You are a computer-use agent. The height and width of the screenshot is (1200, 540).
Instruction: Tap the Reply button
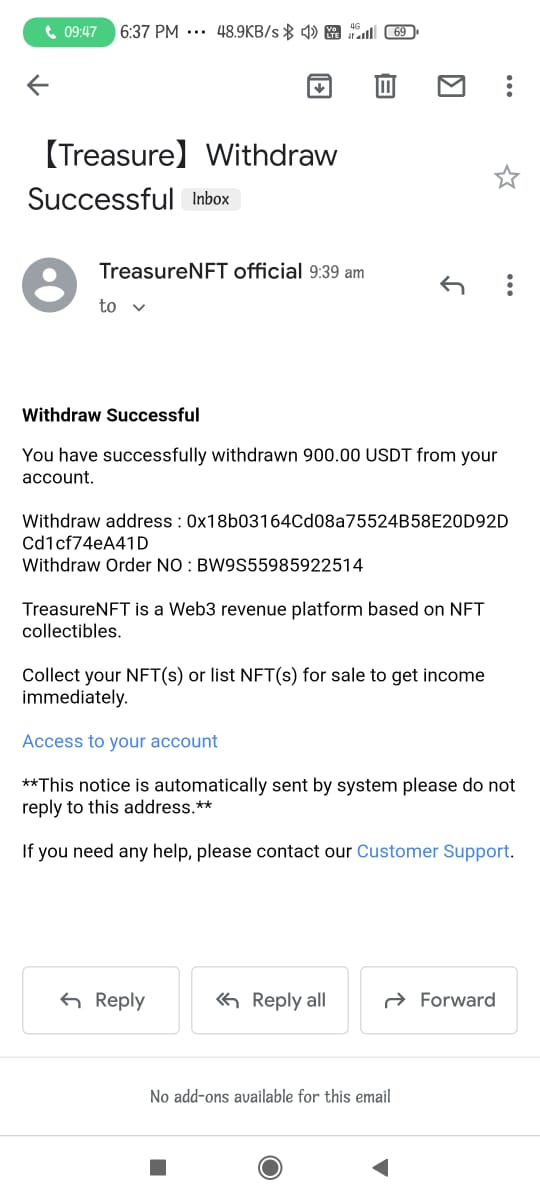click(101, 1000)
